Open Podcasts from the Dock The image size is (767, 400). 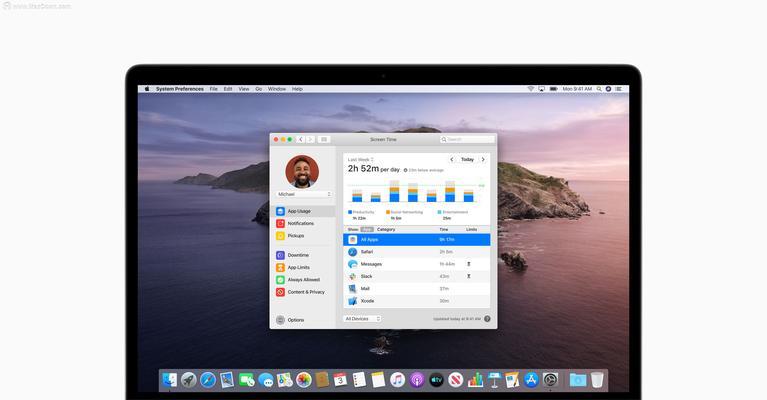coord(417,380)
